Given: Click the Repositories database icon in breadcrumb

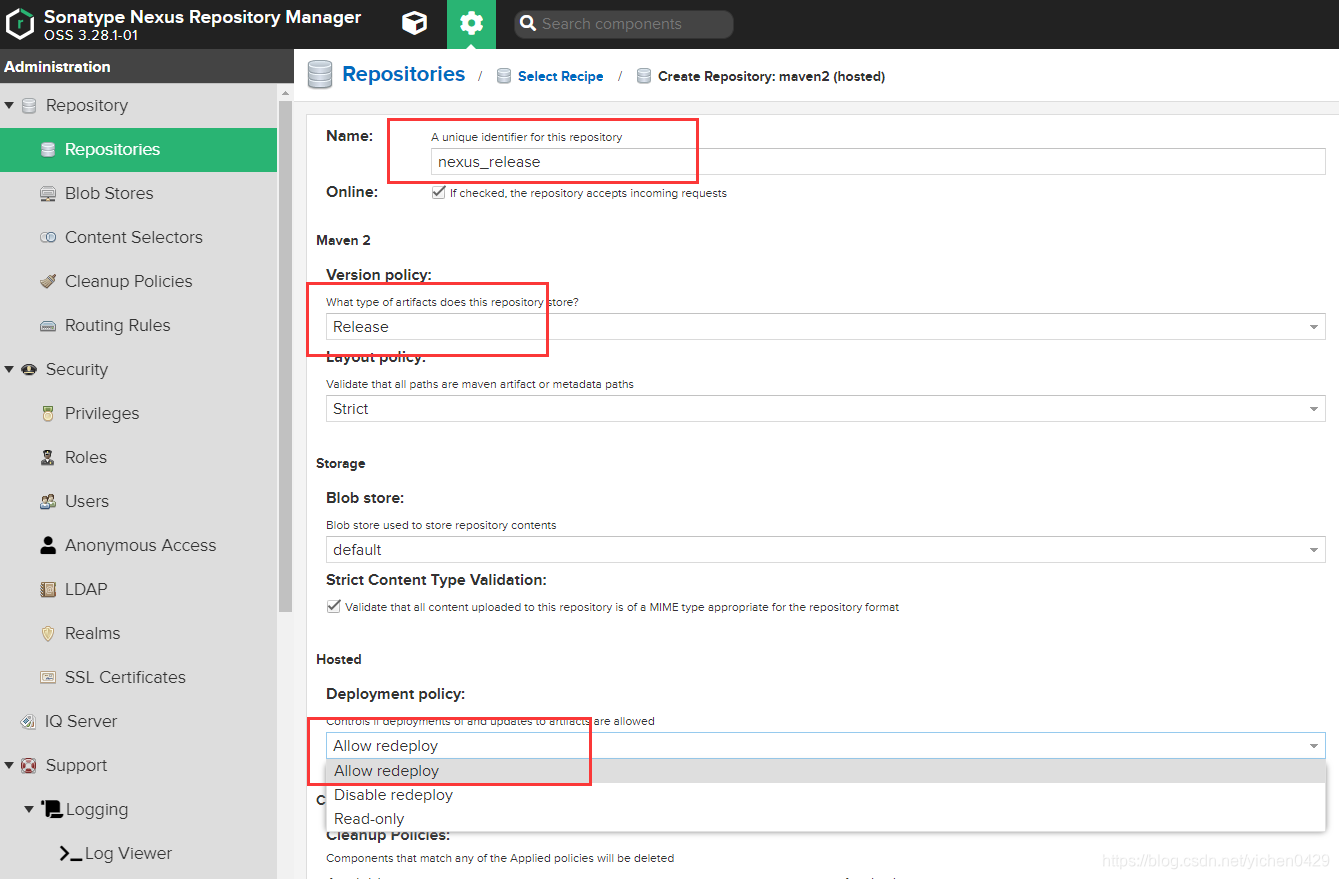Looking at the screenshot, I should tap(320, 75).
